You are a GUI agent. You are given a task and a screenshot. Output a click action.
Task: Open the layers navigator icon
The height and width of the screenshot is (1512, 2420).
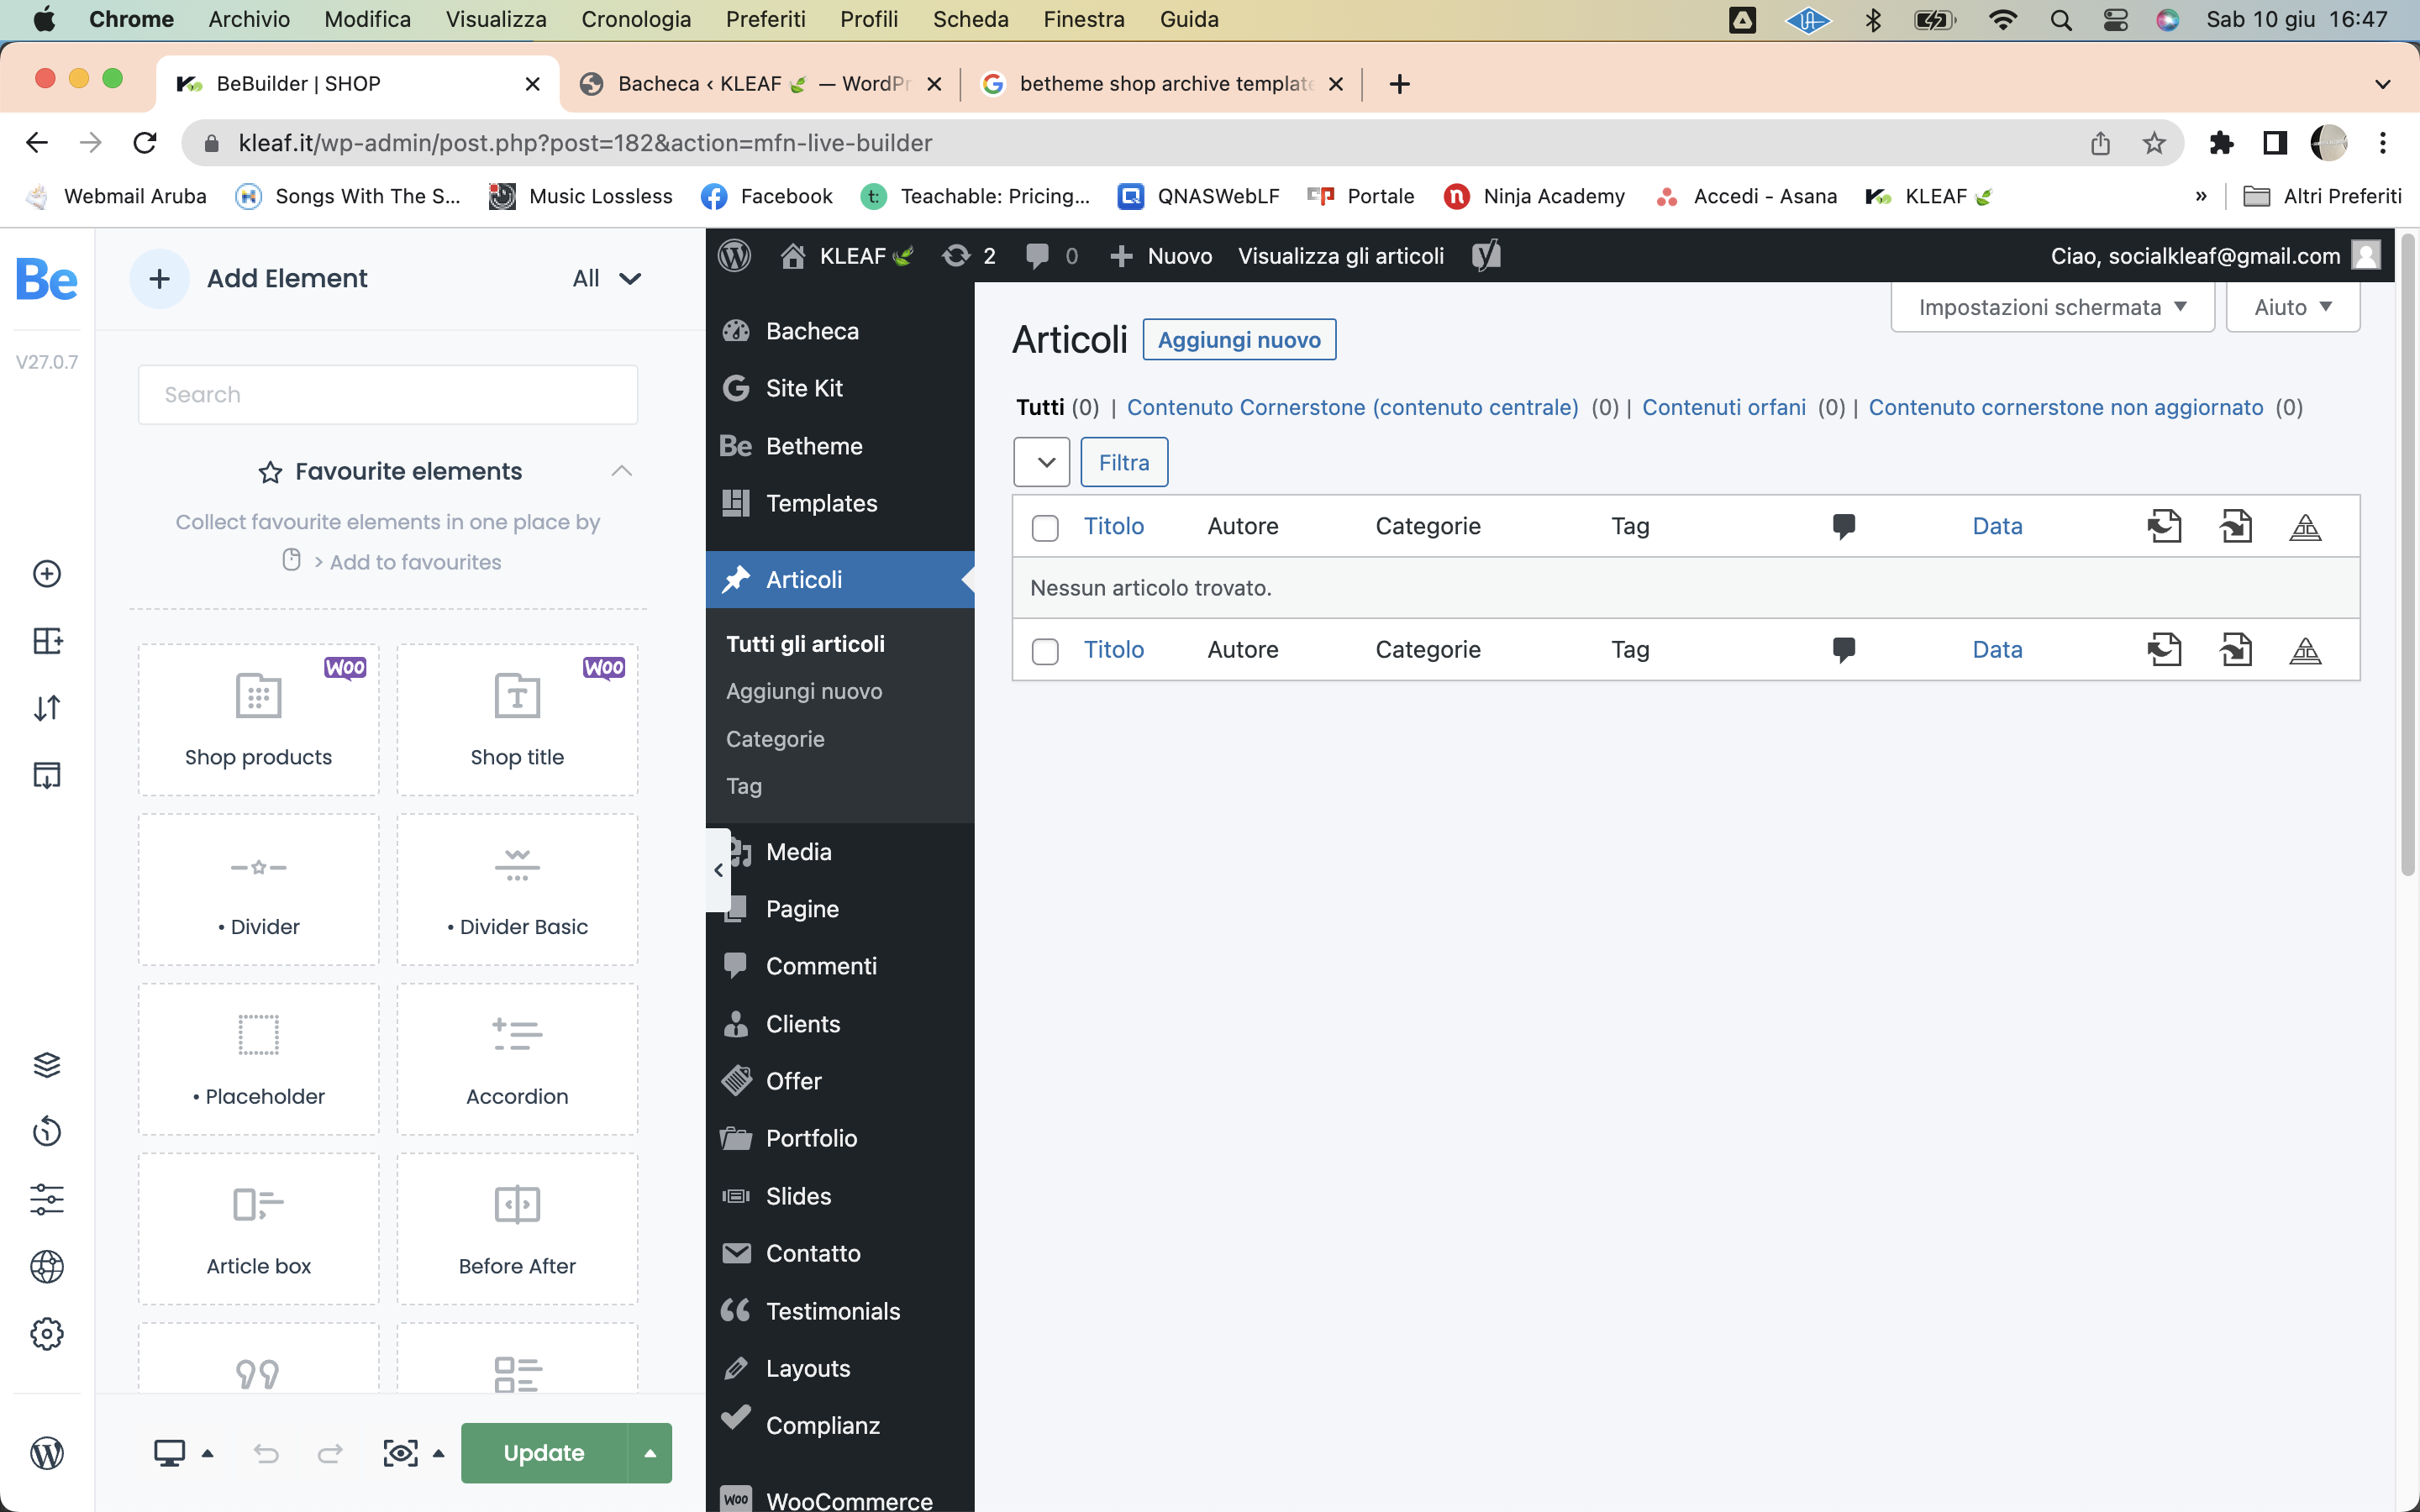pyautogui.click(x=47, y=1065)
